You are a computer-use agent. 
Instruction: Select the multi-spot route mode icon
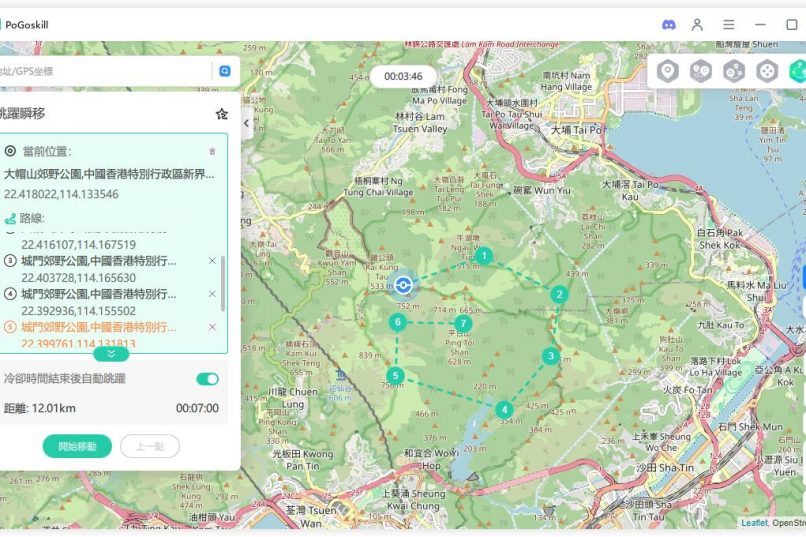click(734, 71)
